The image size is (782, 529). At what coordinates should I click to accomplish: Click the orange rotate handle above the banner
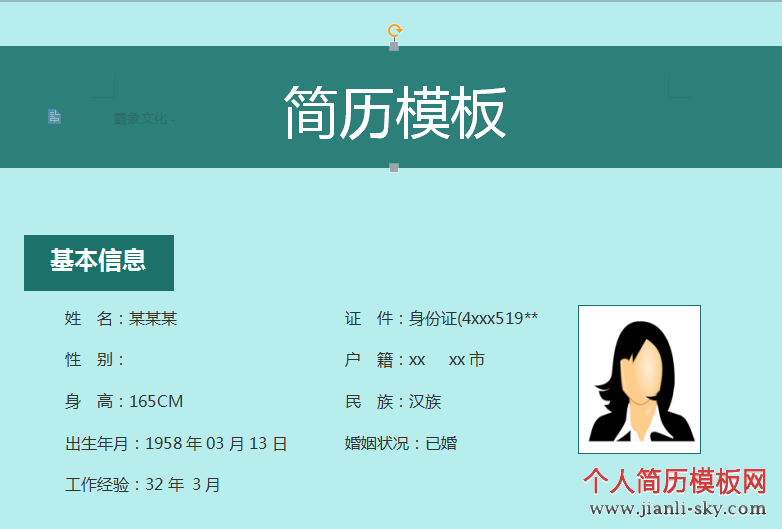tap(395, 31)
